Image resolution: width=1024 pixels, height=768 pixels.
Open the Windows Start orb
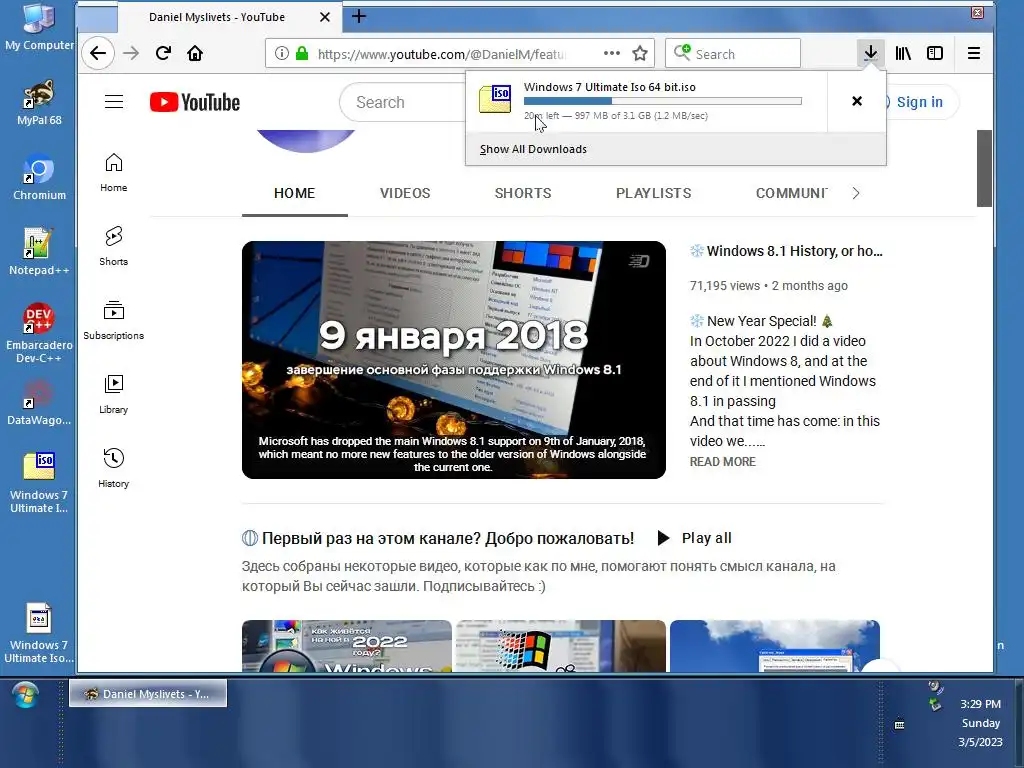25,695
